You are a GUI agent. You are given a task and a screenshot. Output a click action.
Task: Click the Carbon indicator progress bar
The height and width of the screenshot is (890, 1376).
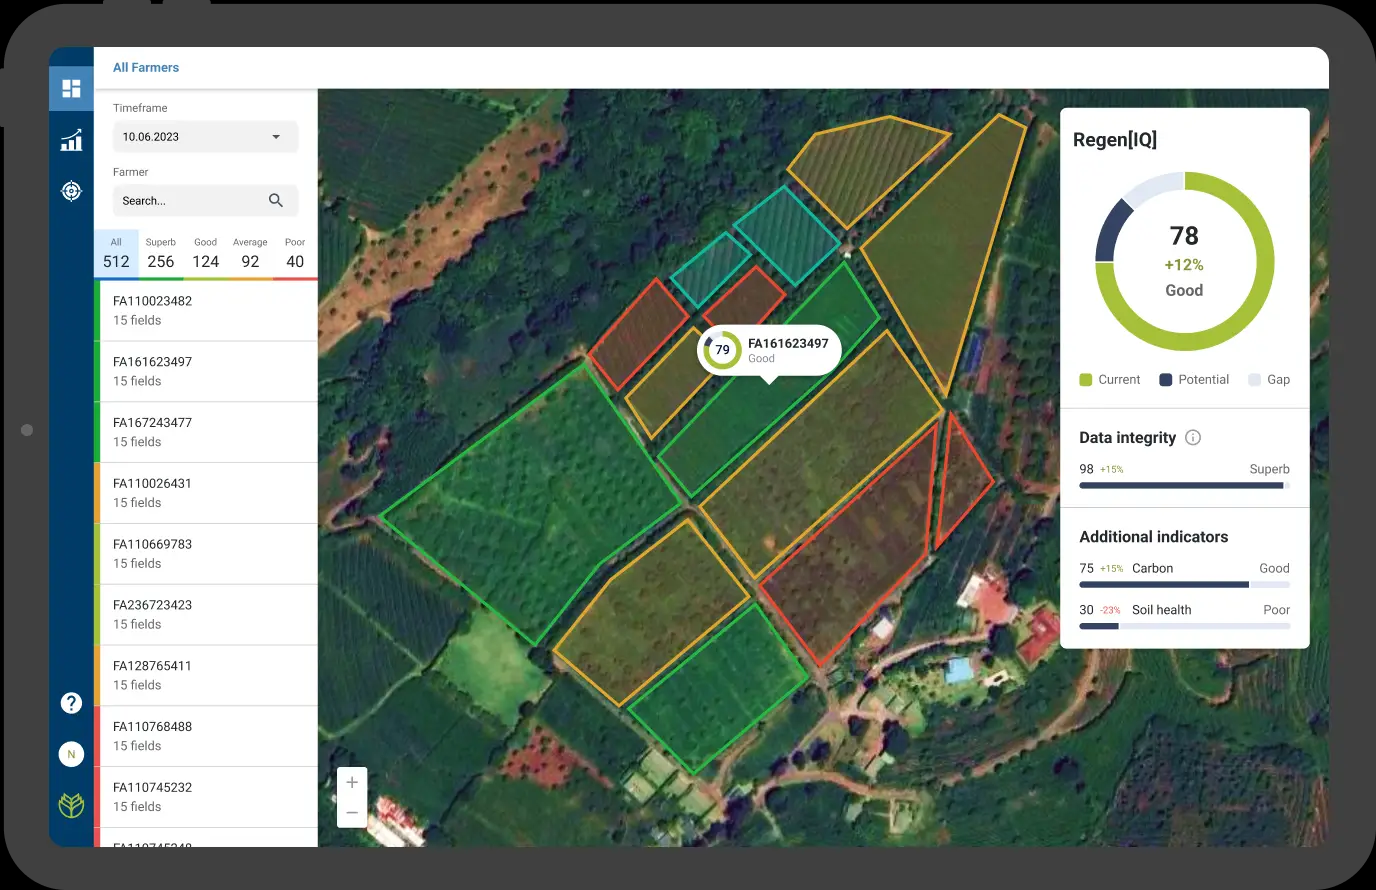(x=1184, y=585)
